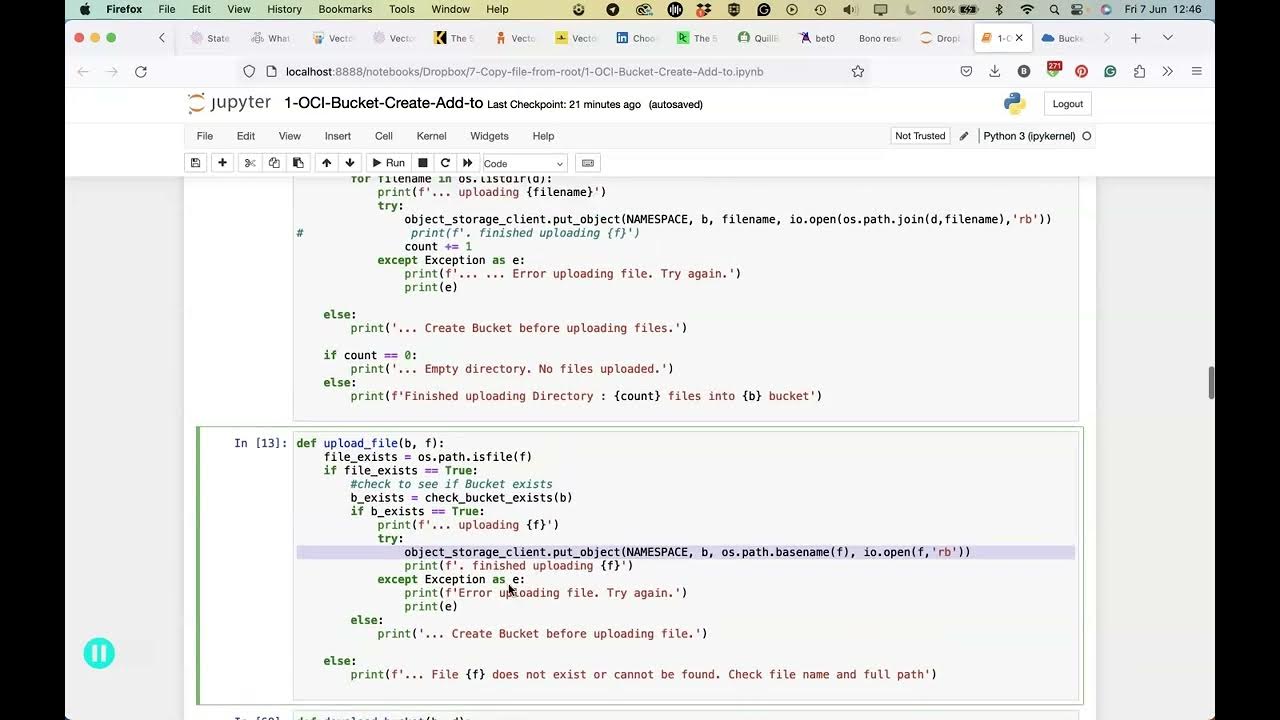The height and width of the screenshot is (720, 1280).
Task: Open the Widgets menu
Action: (489, 136)
